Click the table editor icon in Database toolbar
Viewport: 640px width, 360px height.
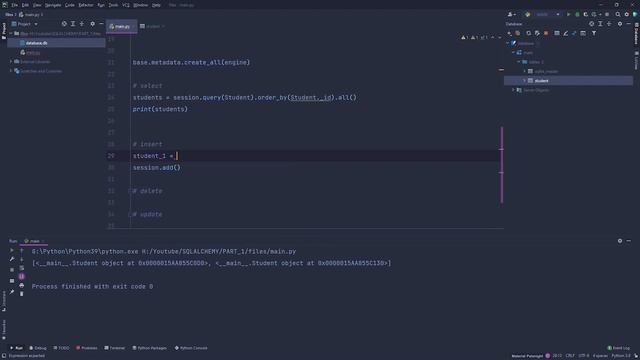tap(557, 33)
